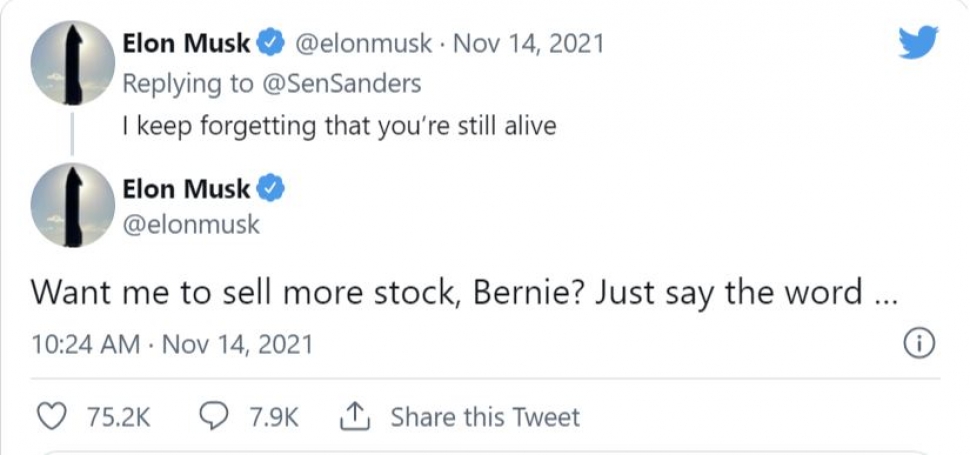Viewport: 970px width, 455px height.
Task: Open the tweet info circle icon
Action: [918, 345]
